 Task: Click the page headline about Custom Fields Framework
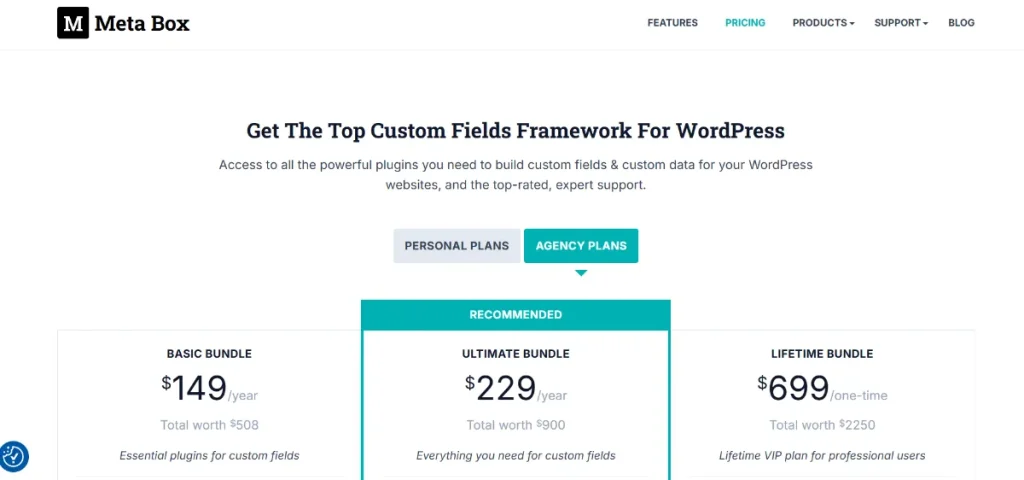[x=515, y=131]
